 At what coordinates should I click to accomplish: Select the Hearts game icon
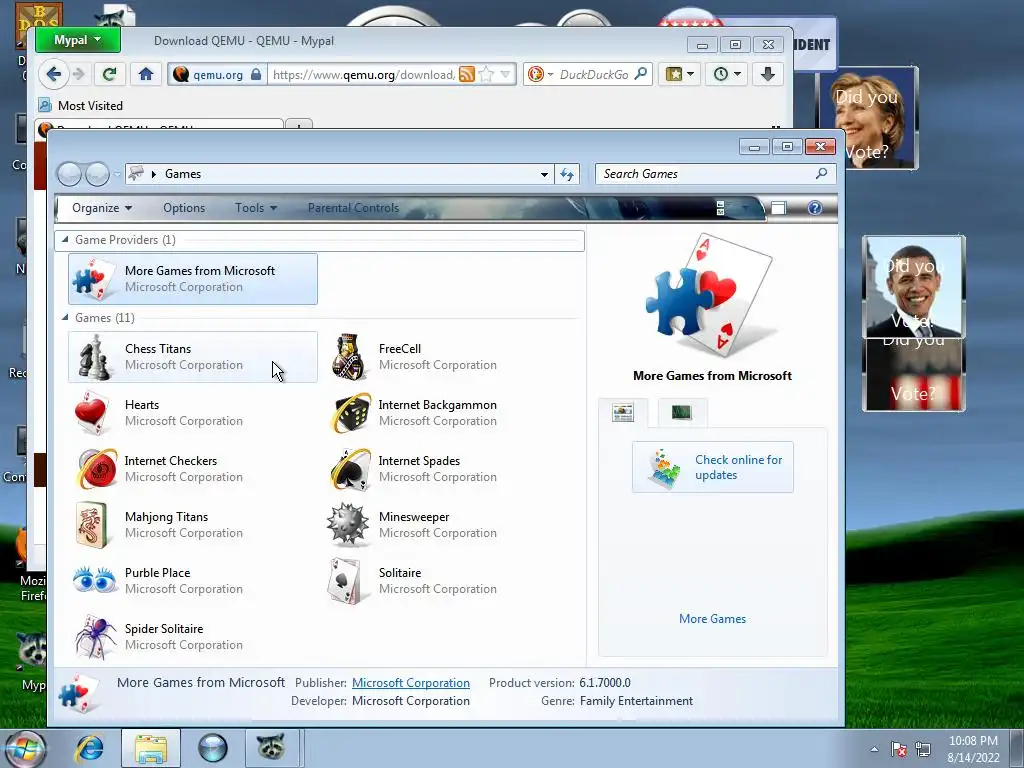coord(91,413)
